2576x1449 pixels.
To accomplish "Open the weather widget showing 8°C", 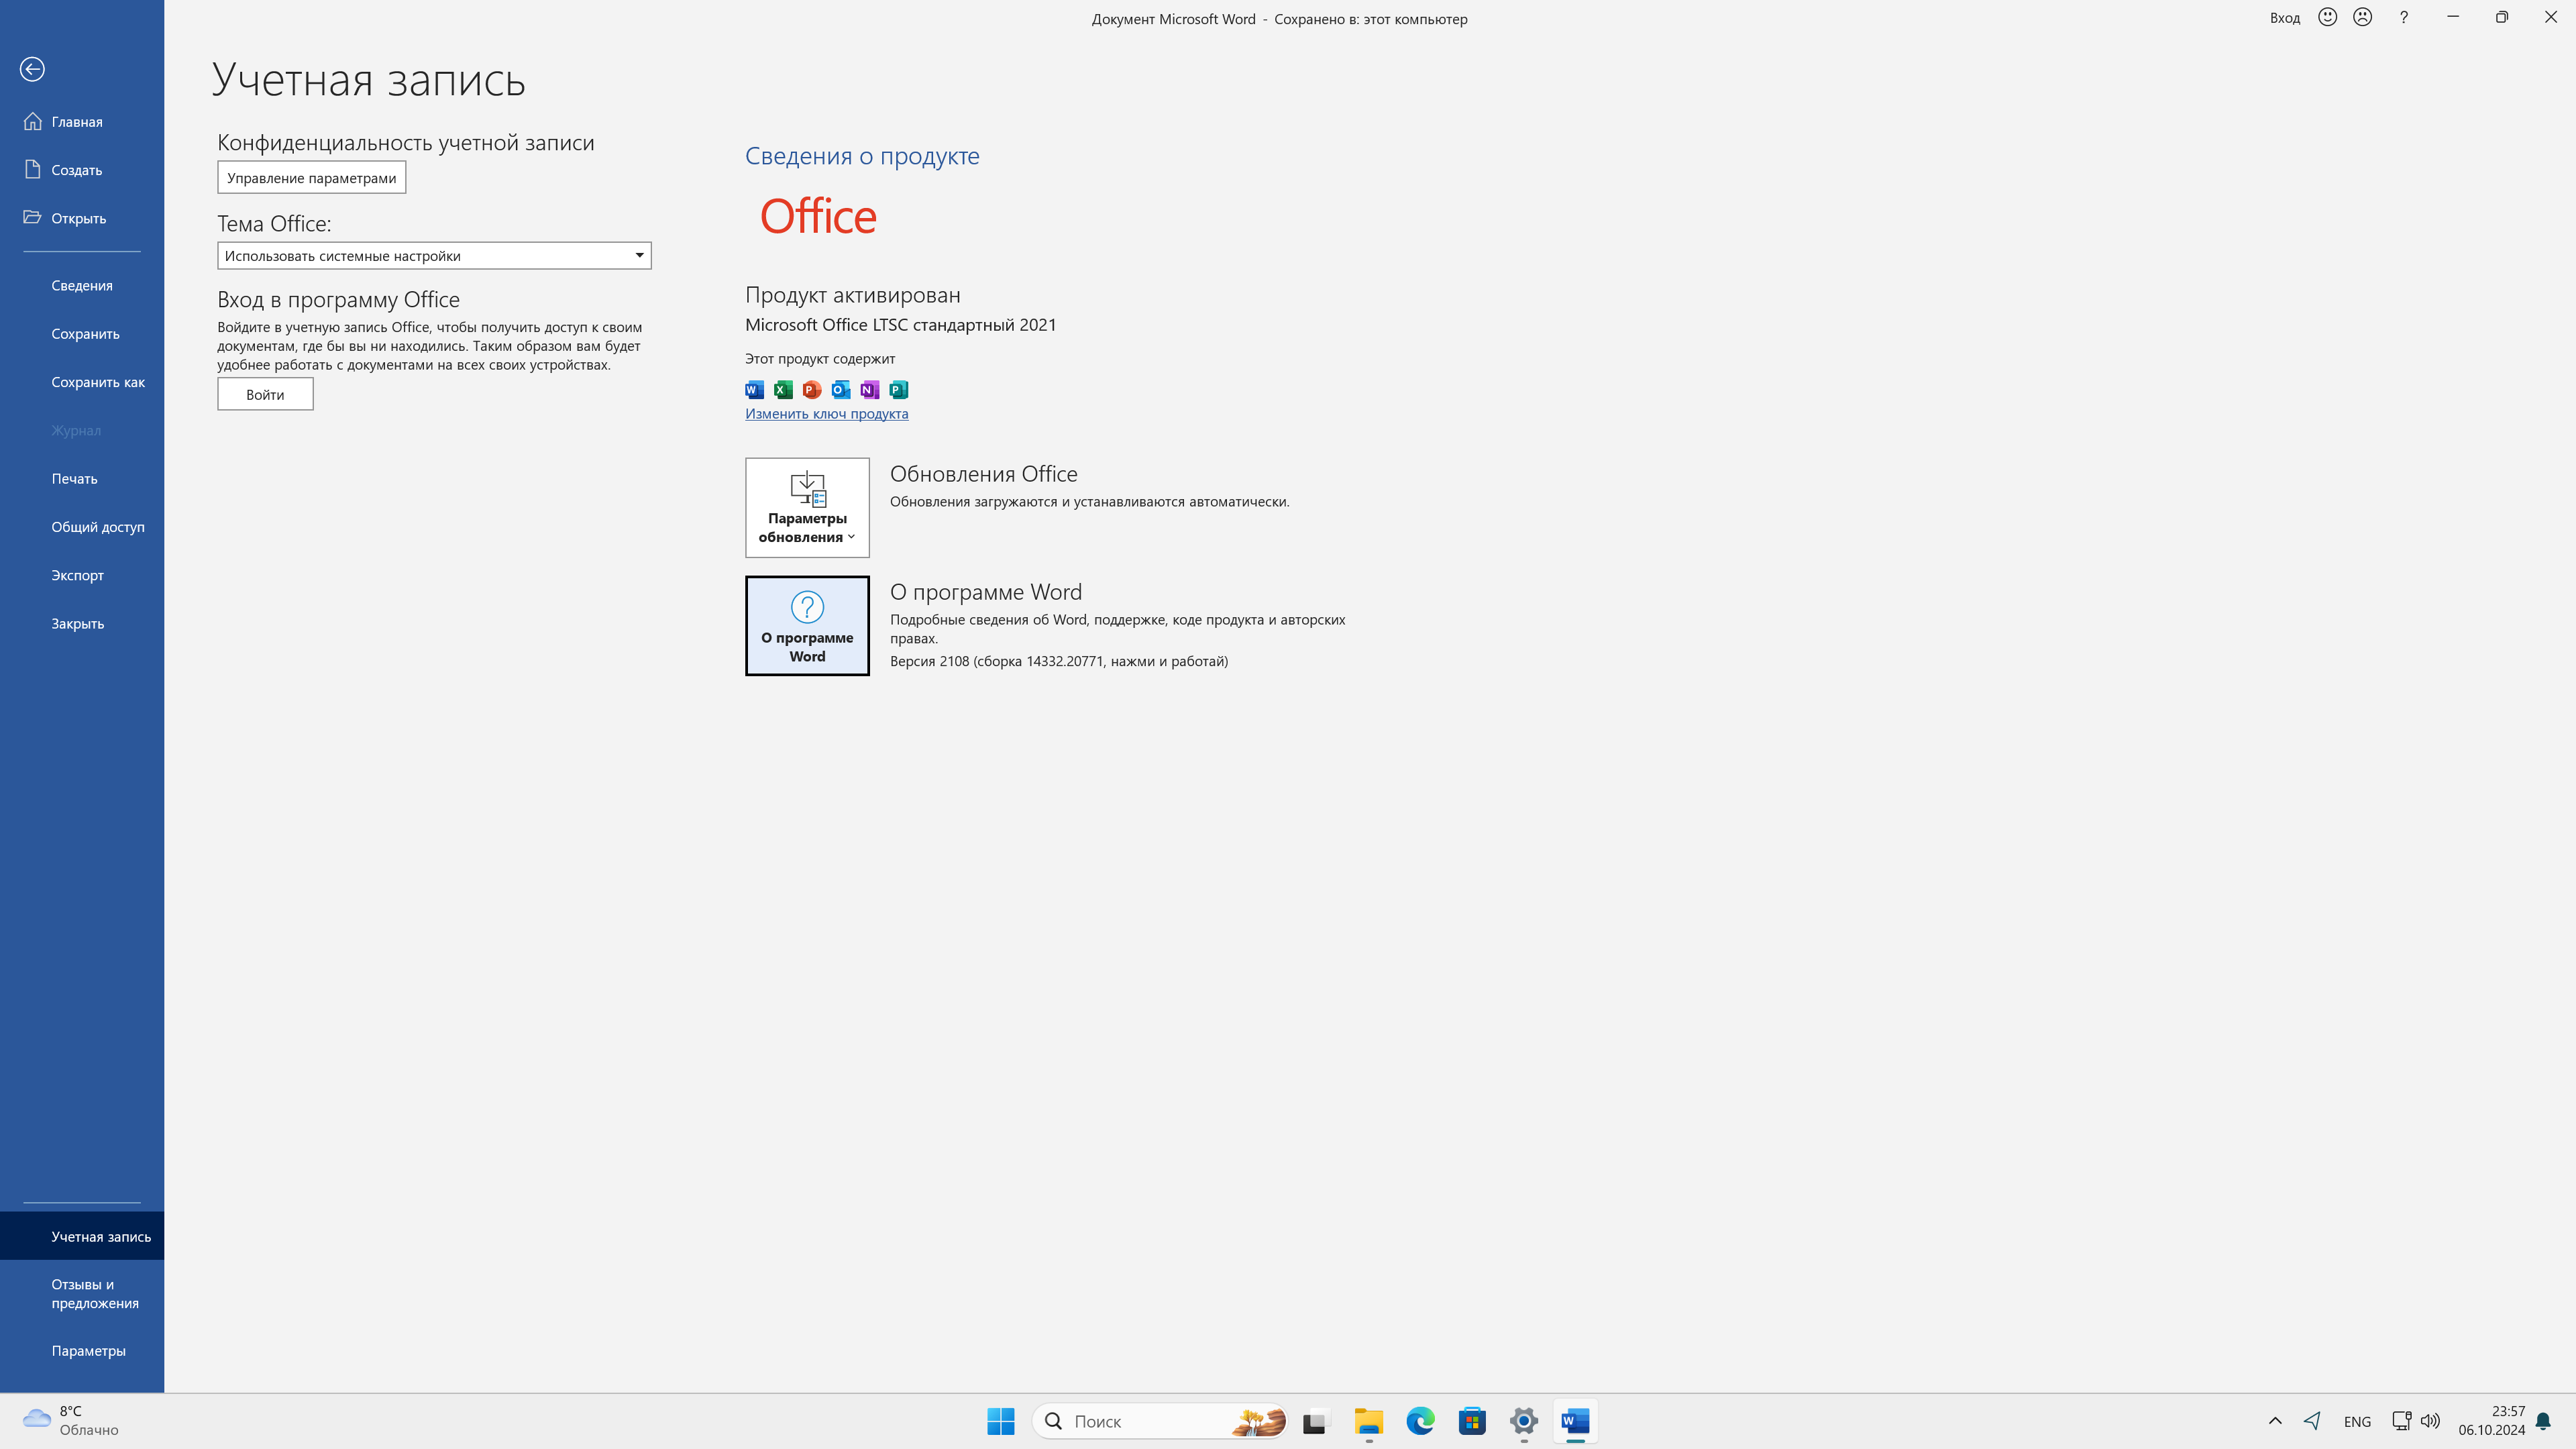I will pyautogui.click(x=70, y=1421).
